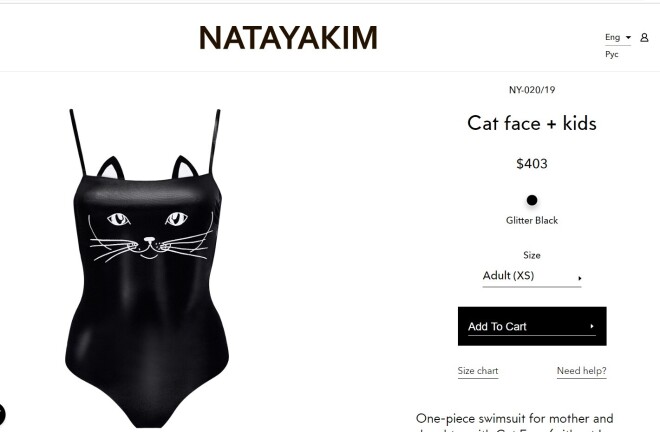Viewport: 660px width, 432px height.
Task: Click the NATAYAKIM logo
Action: tap(288, 38)
